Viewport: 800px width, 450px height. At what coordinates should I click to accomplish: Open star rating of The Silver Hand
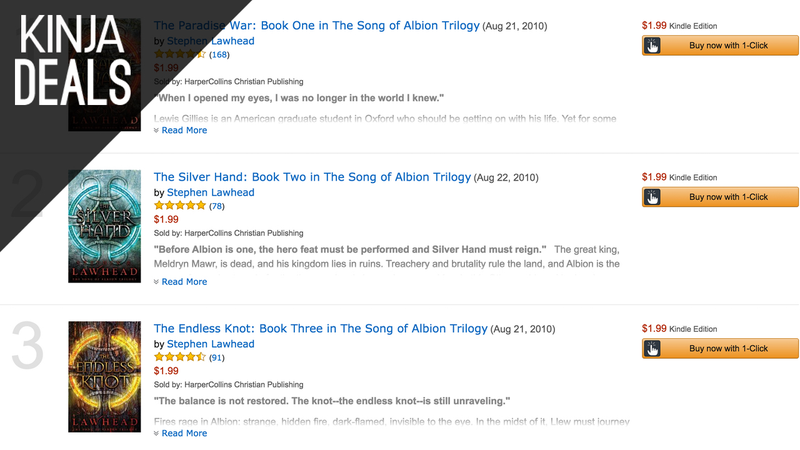click(x=180, y=206)
